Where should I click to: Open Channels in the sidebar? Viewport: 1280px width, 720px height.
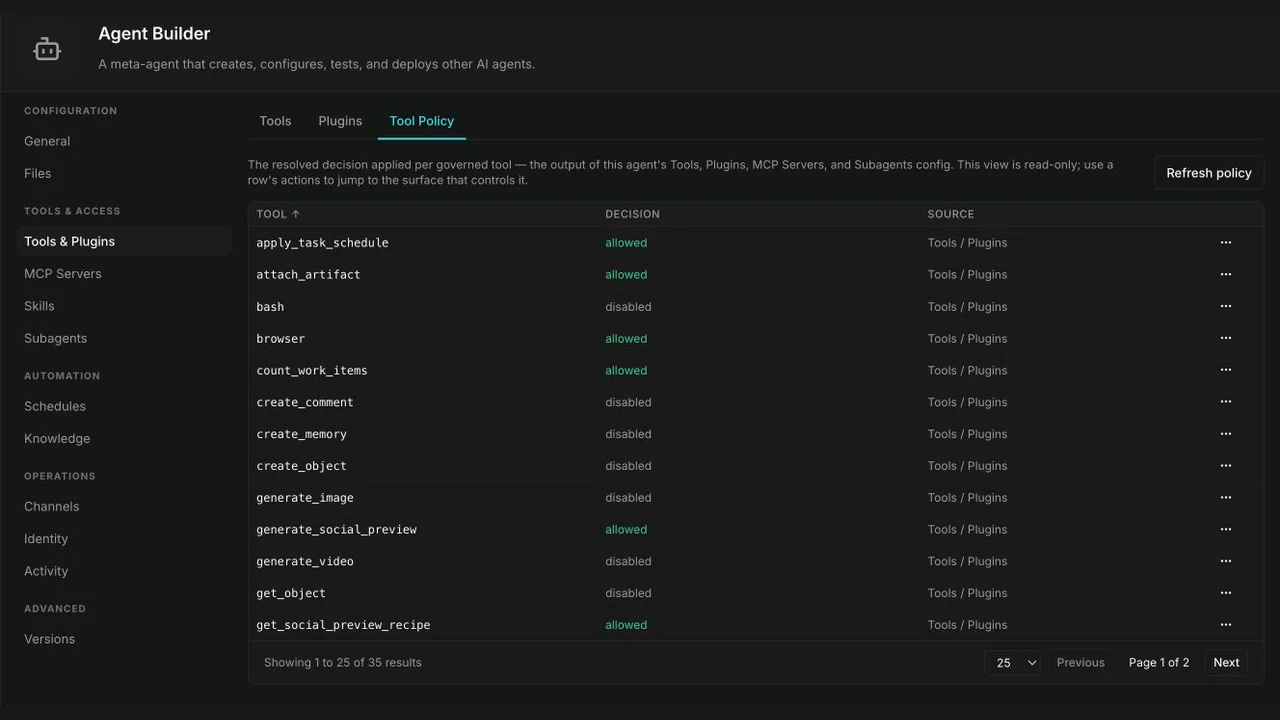51,506
